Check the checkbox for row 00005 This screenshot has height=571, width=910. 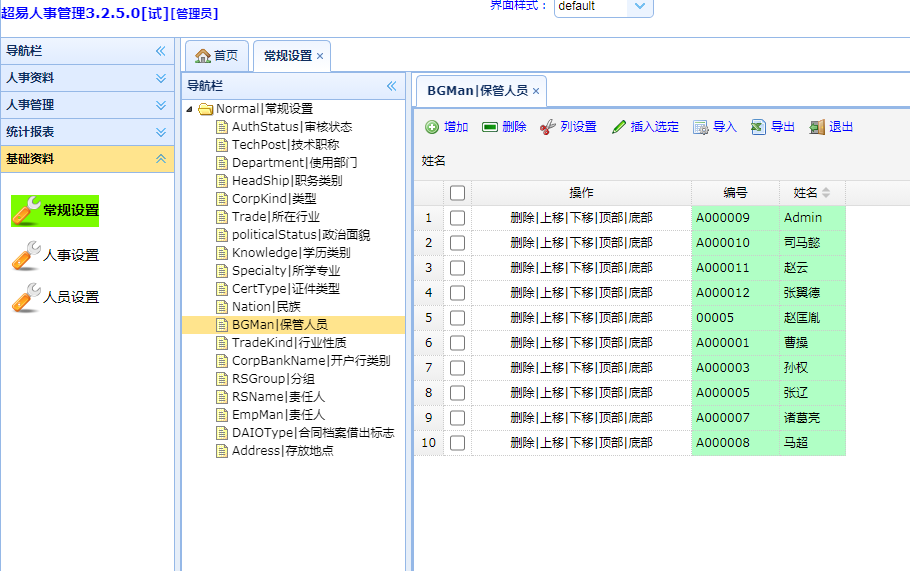457,317
